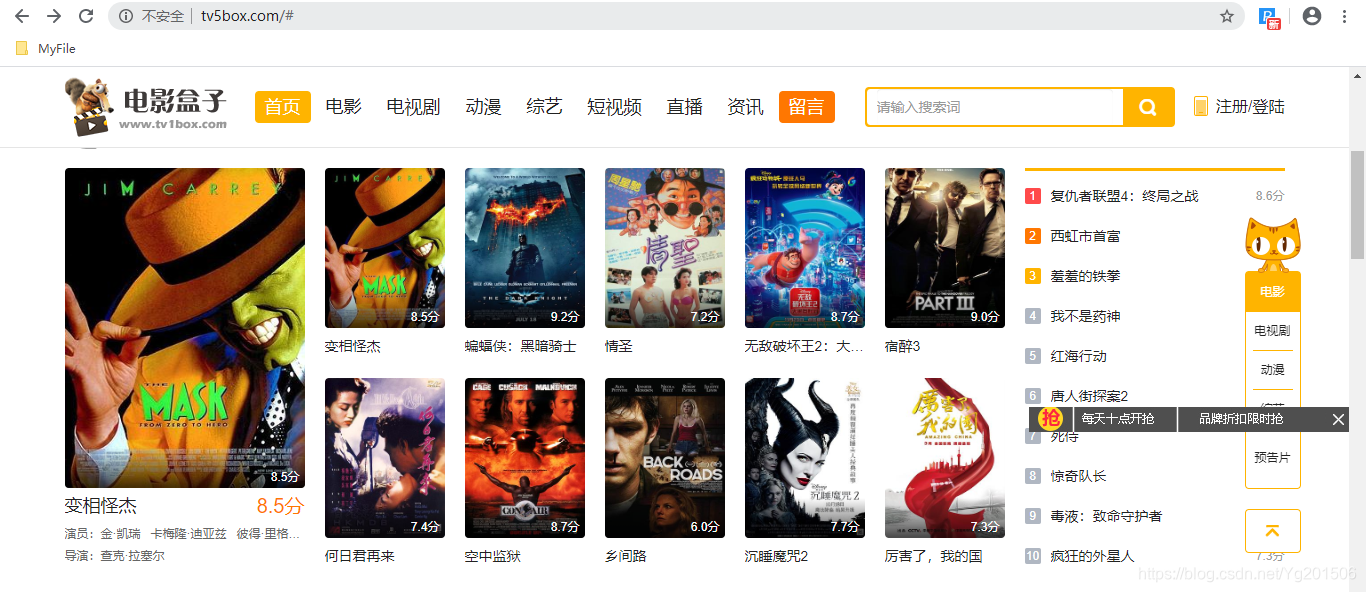The height and width of the screenshot is (592, 1366).
Task: Open the 厉害了,我的国 poster
Action: (x=945, y=458)
